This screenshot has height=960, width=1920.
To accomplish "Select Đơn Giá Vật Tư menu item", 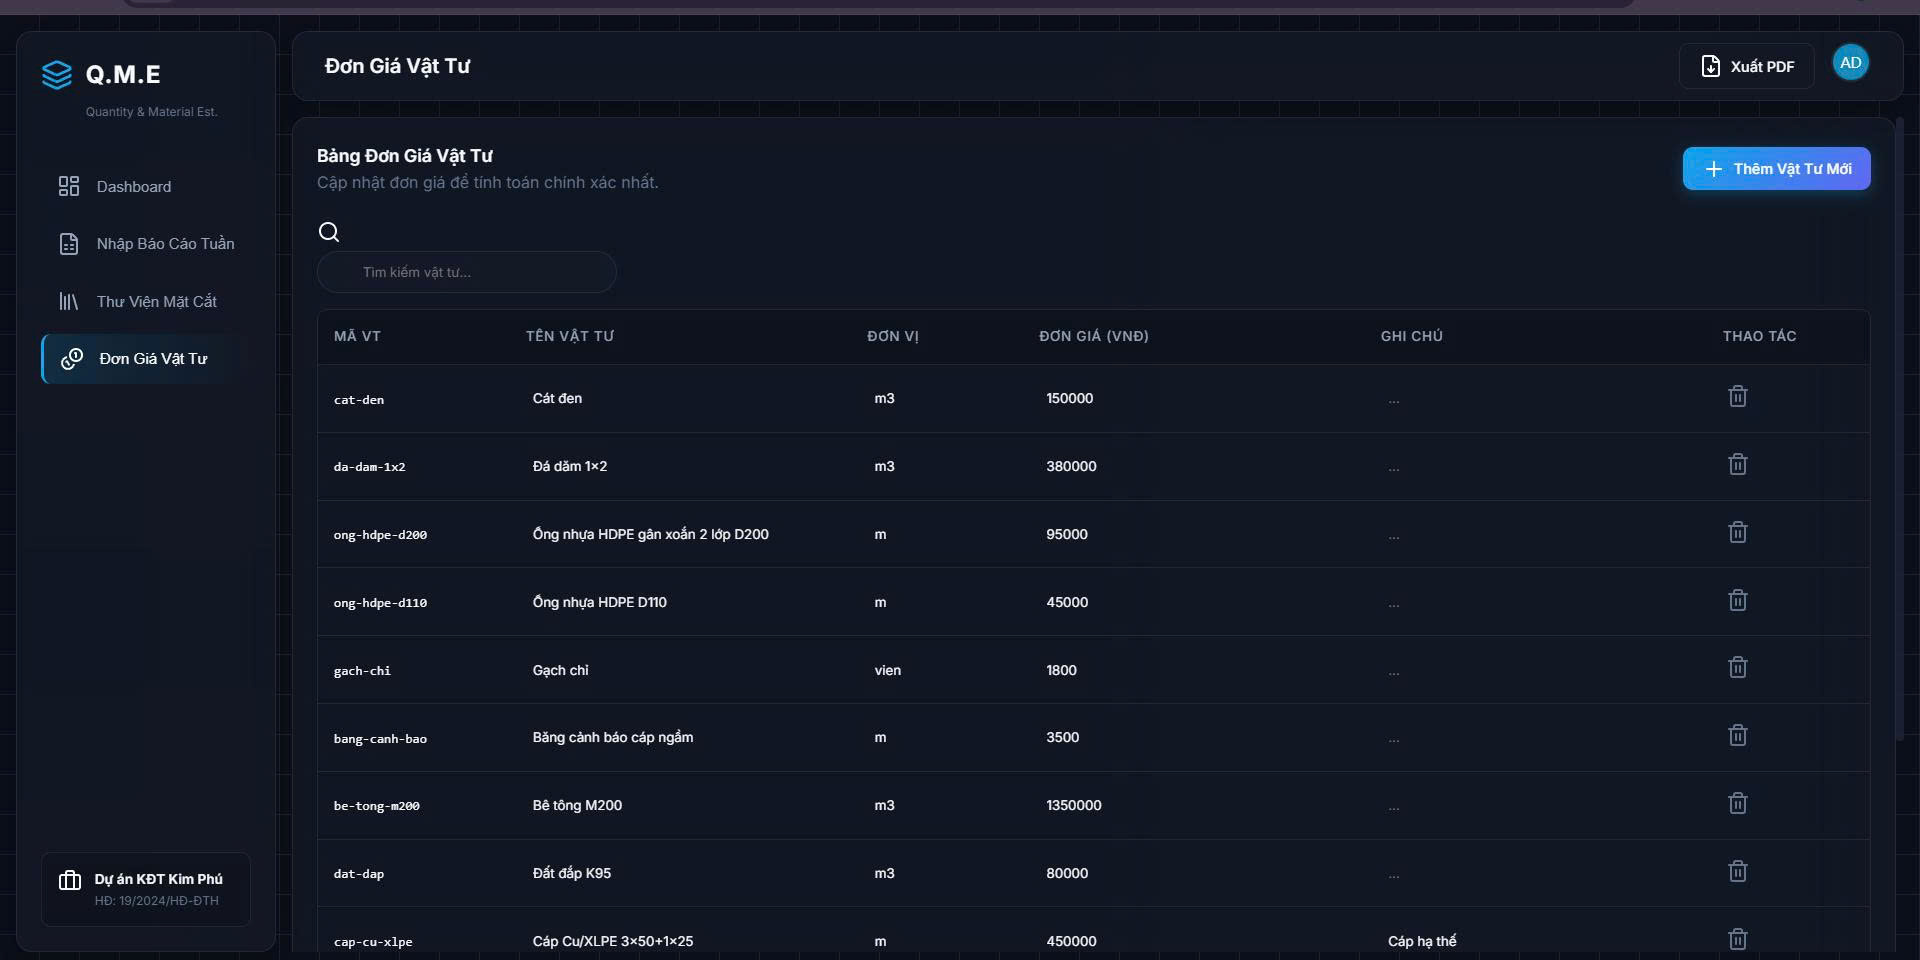I will (x=146, y=359).
